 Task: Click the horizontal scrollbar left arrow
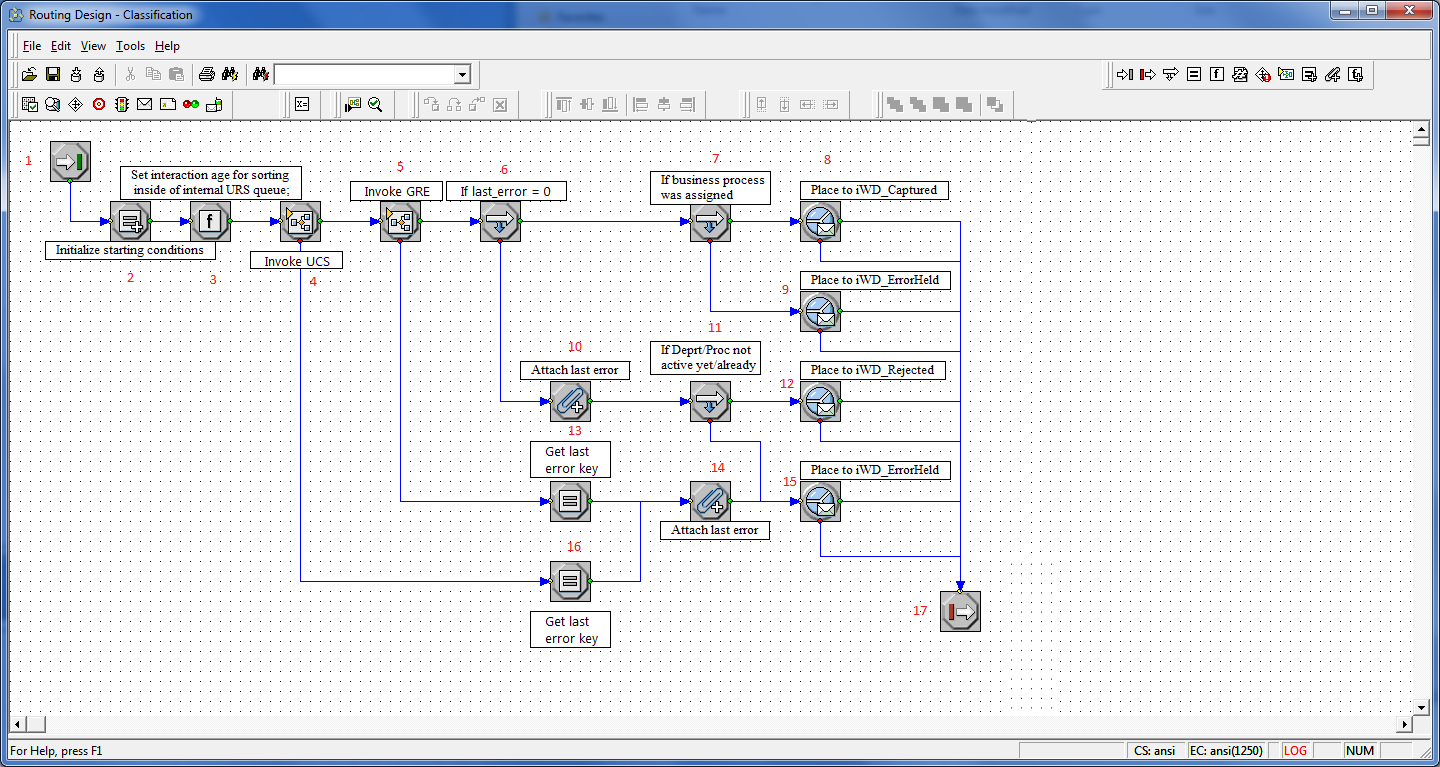click(17, 724)
